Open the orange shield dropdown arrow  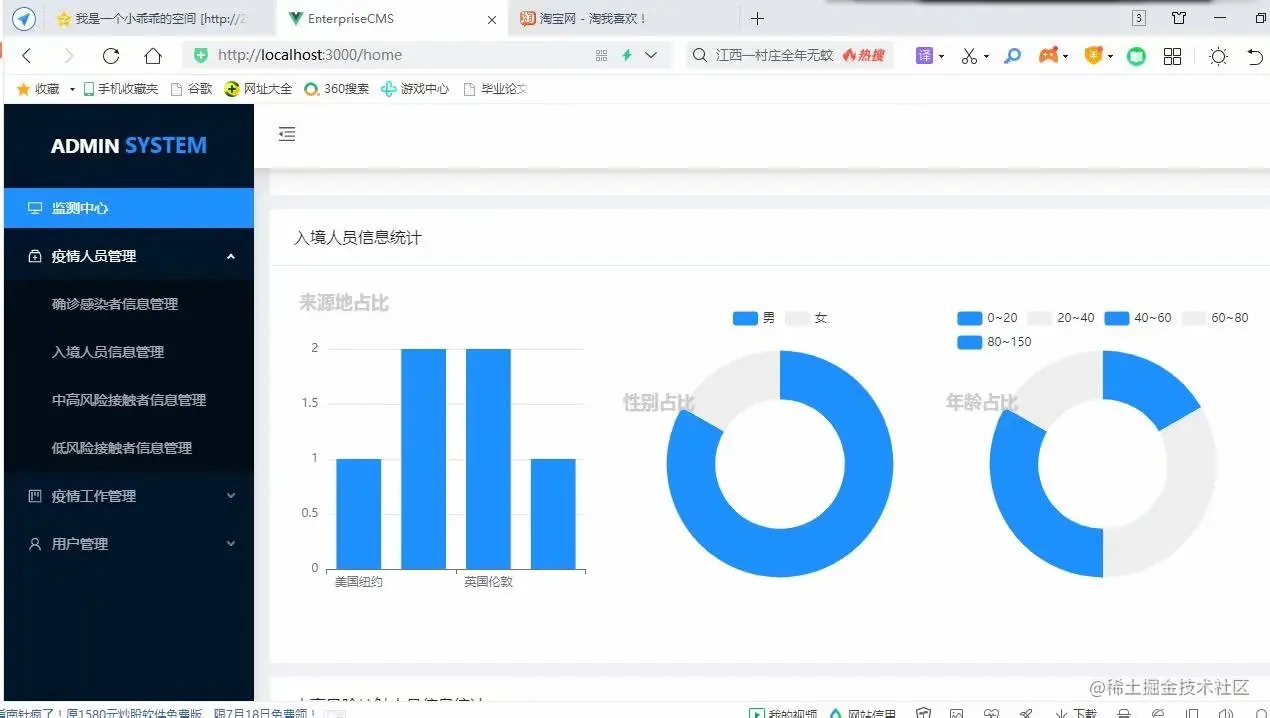pos(1110,57)
